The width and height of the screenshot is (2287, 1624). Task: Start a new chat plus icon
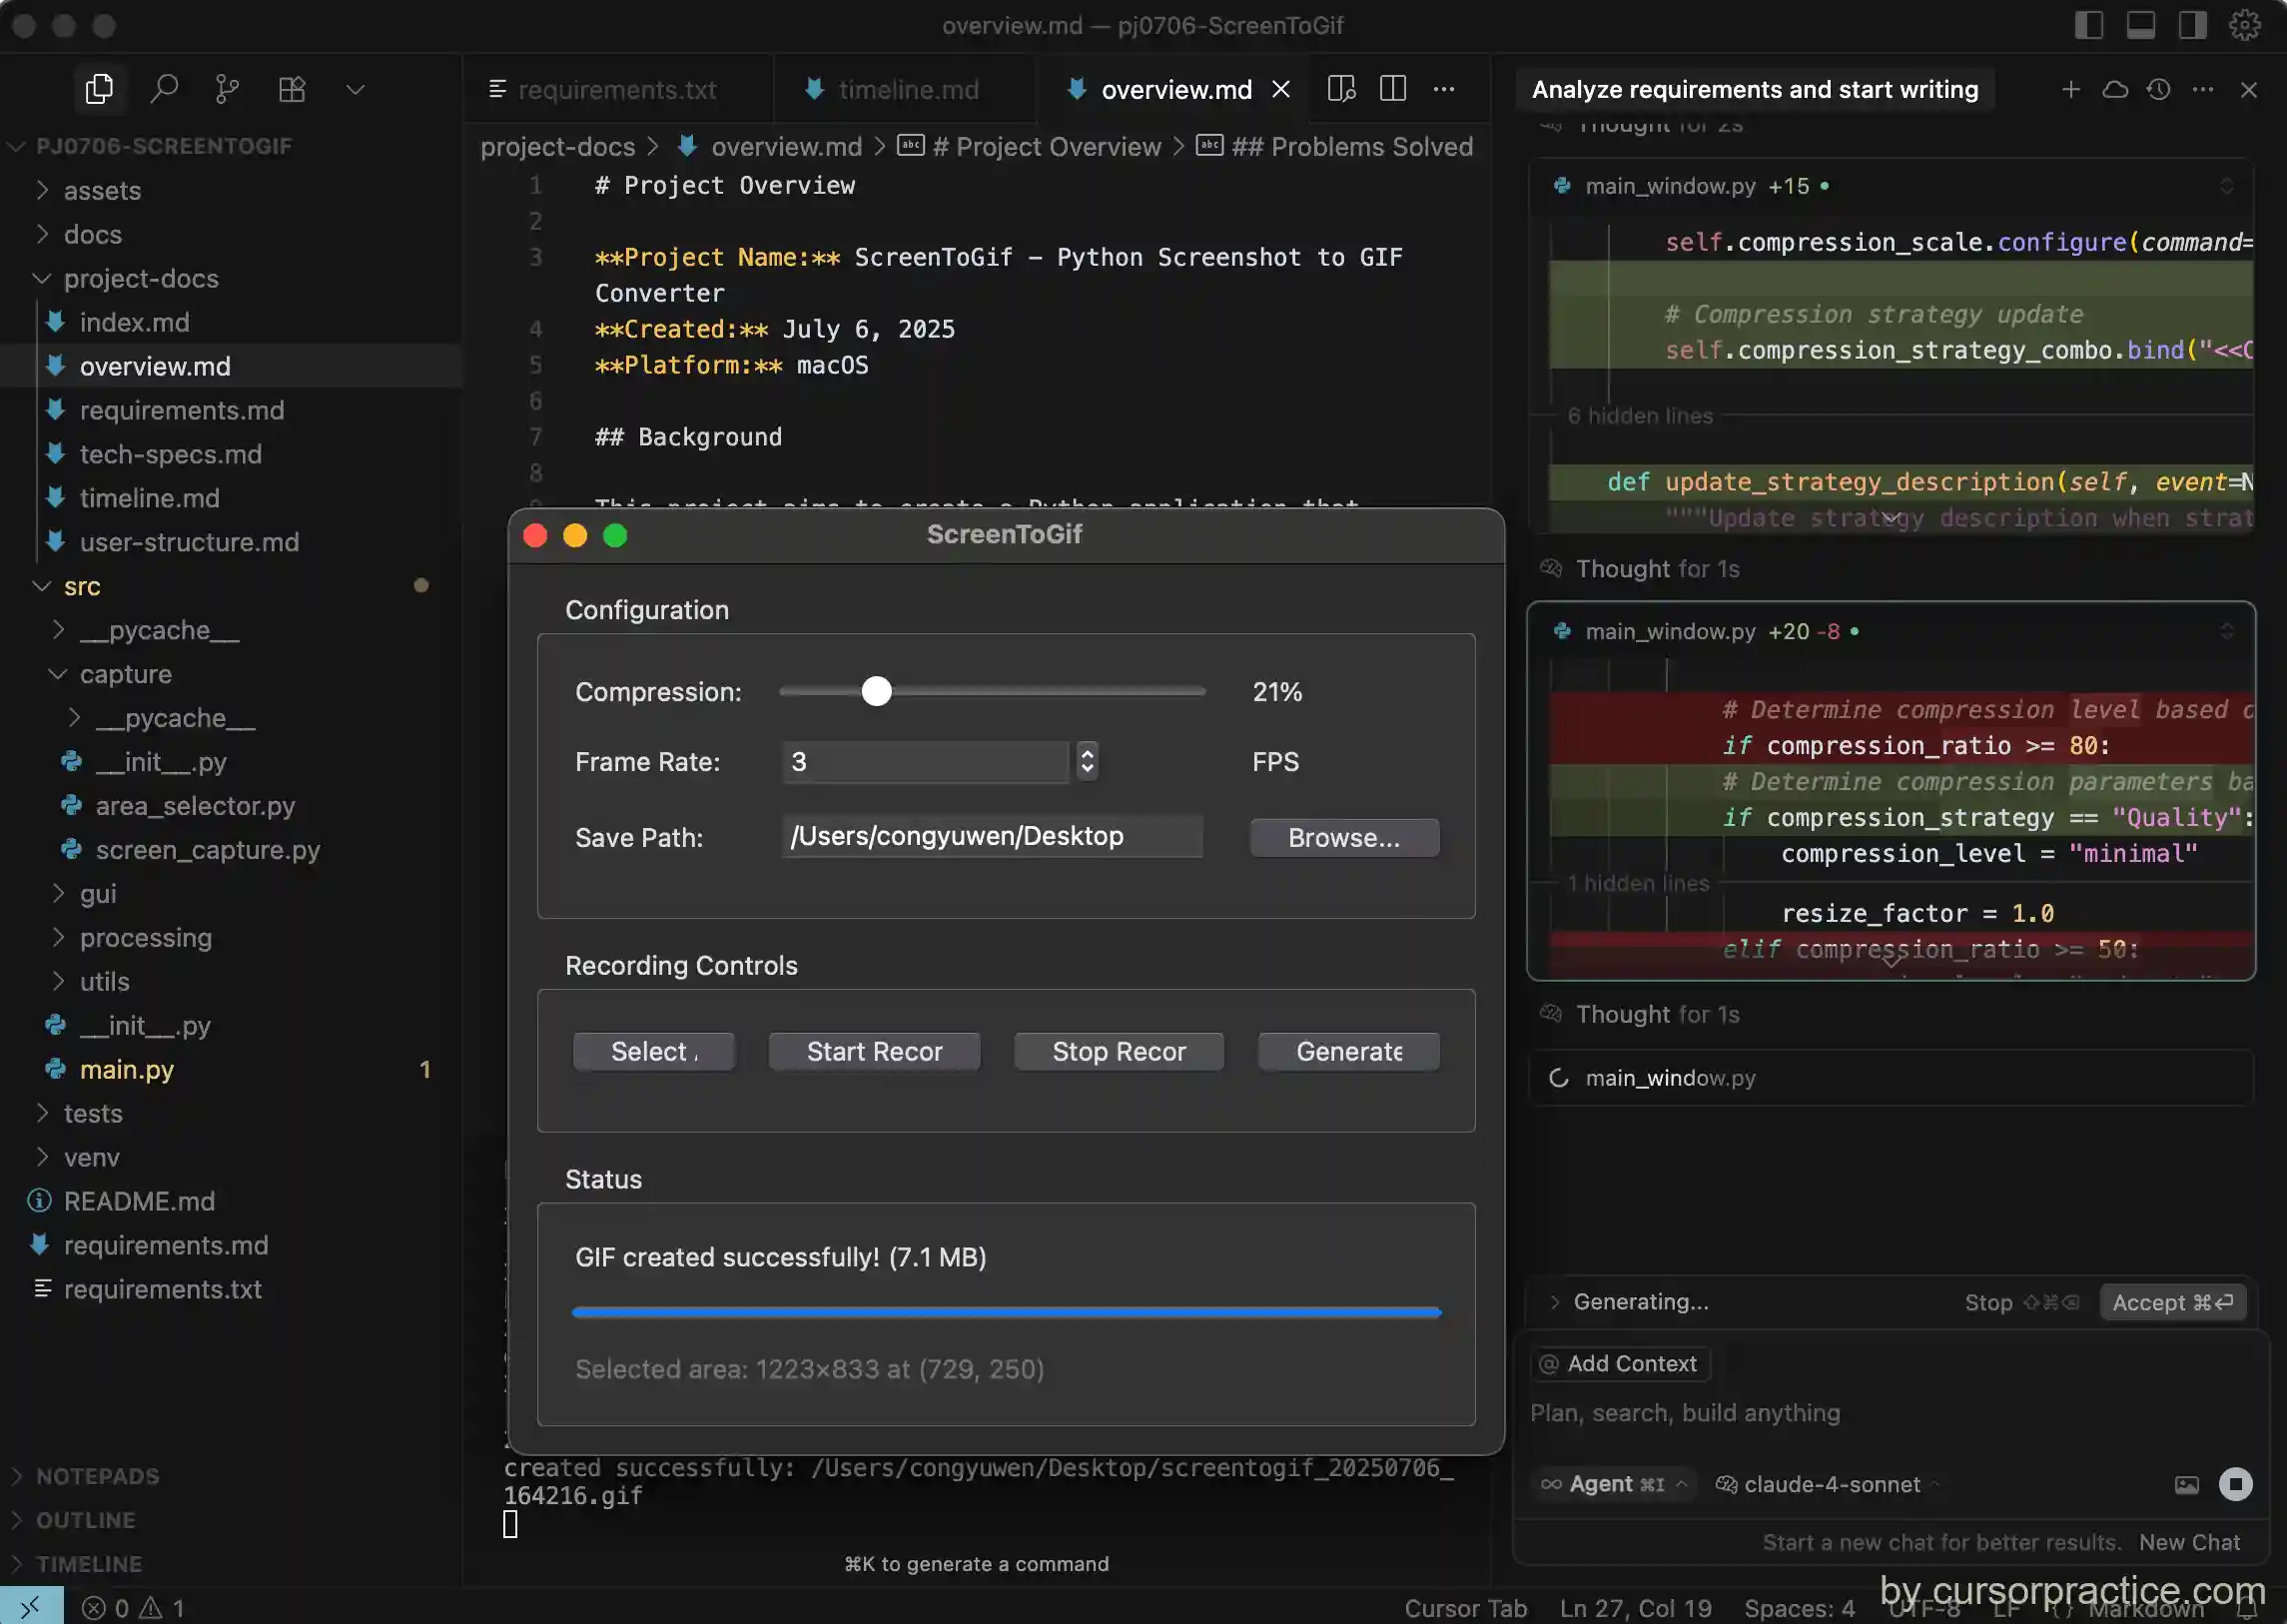[2071, 89]
